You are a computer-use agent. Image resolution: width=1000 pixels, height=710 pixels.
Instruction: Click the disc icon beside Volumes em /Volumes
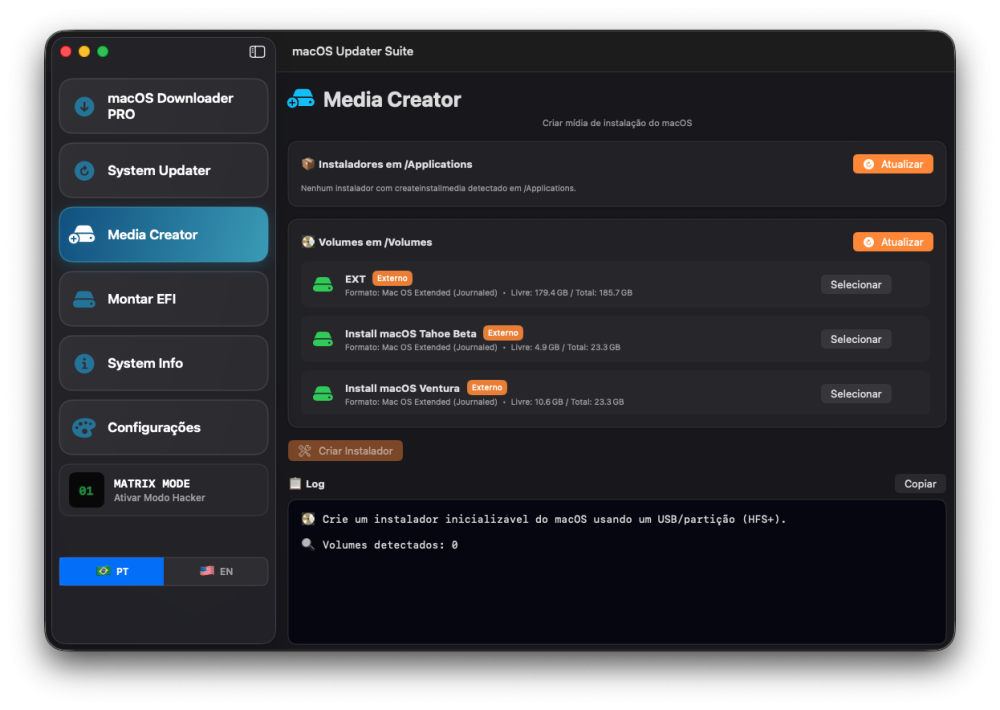(x=308, y=242)
